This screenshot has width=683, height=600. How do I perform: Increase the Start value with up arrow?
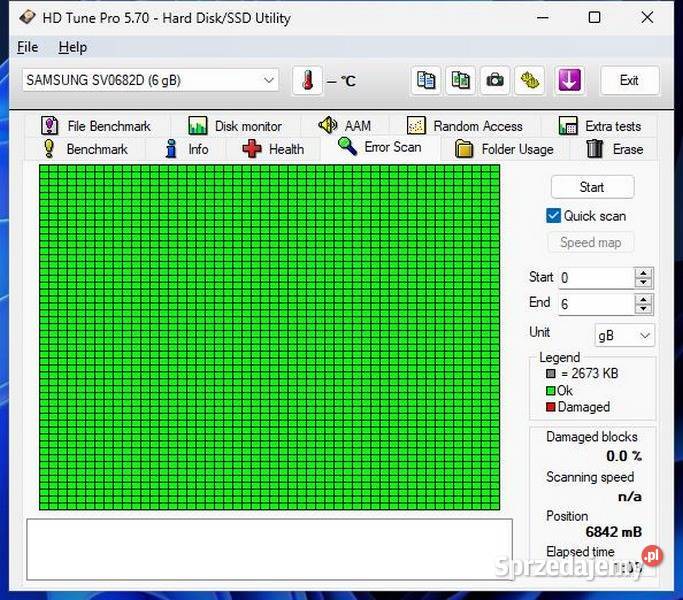(643, 273)
